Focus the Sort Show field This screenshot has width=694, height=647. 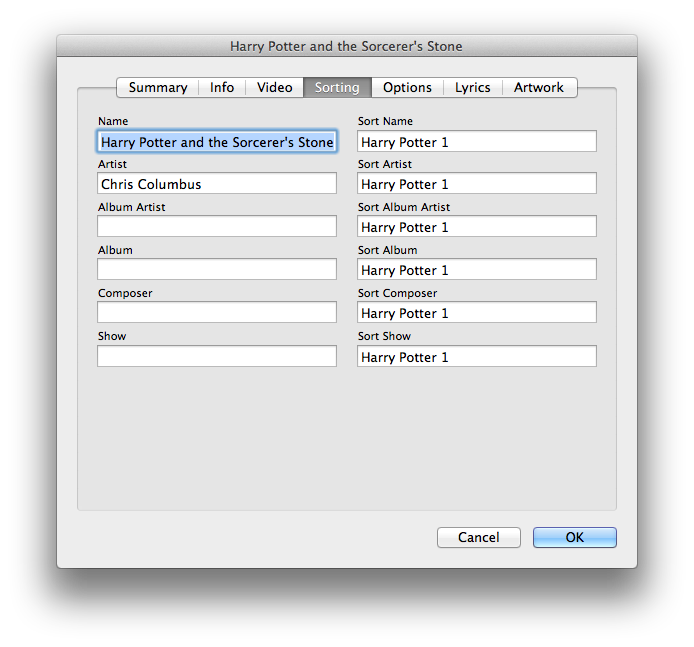point(477,356)
